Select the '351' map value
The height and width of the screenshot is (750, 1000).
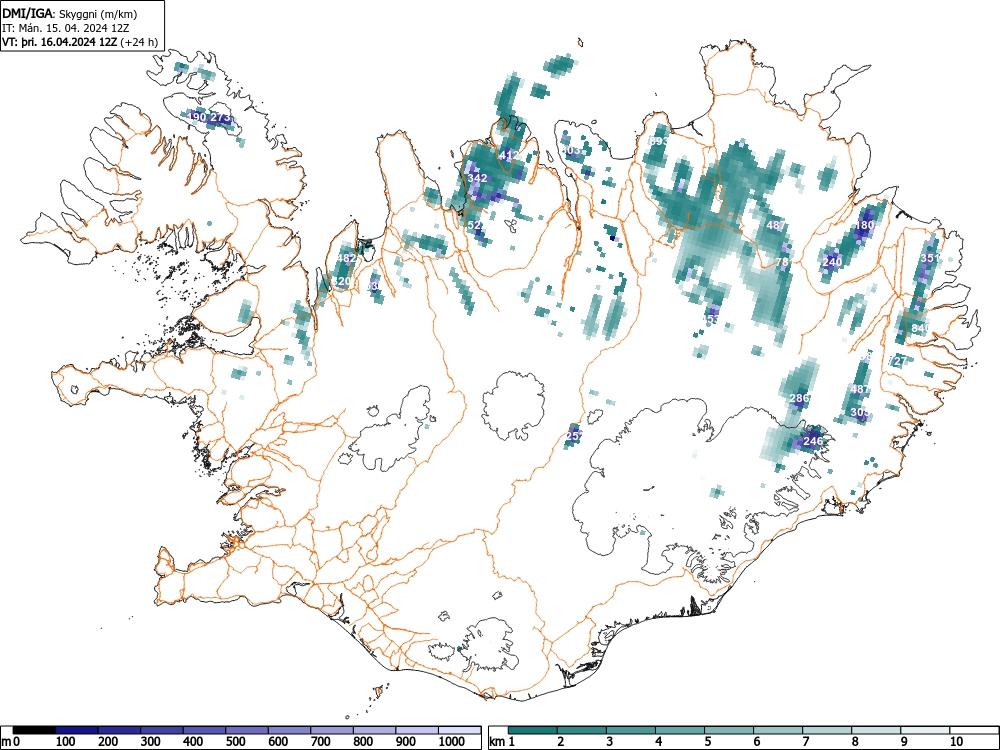(x=930, y=258)
